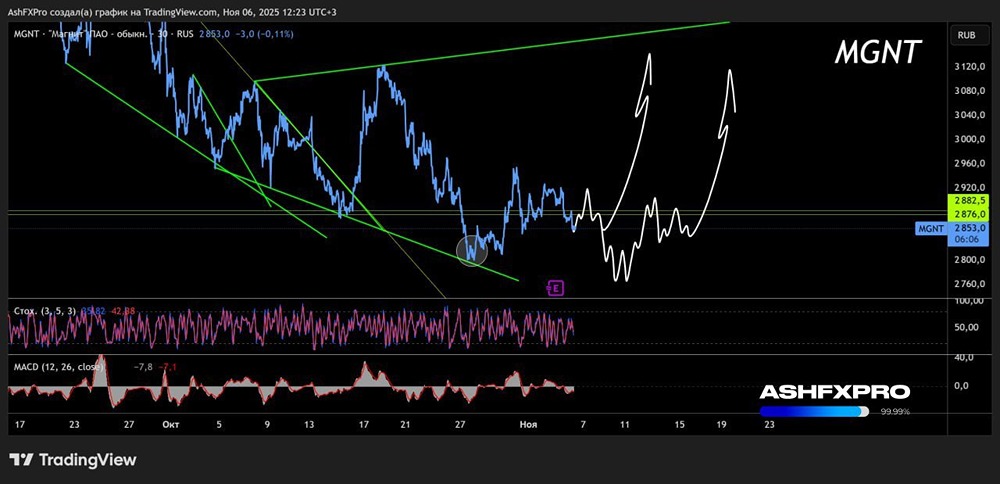Click the red stochastic value 42,88

(123, 311)
